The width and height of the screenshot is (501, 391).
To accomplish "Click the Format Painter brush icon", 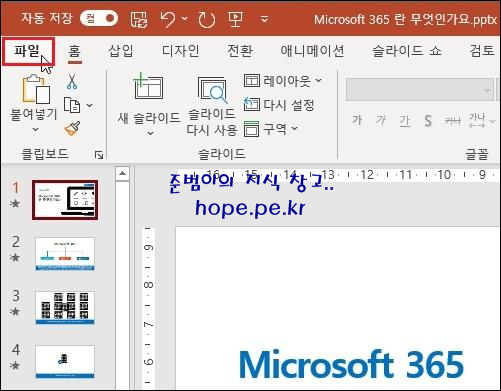I will [72, 129].
